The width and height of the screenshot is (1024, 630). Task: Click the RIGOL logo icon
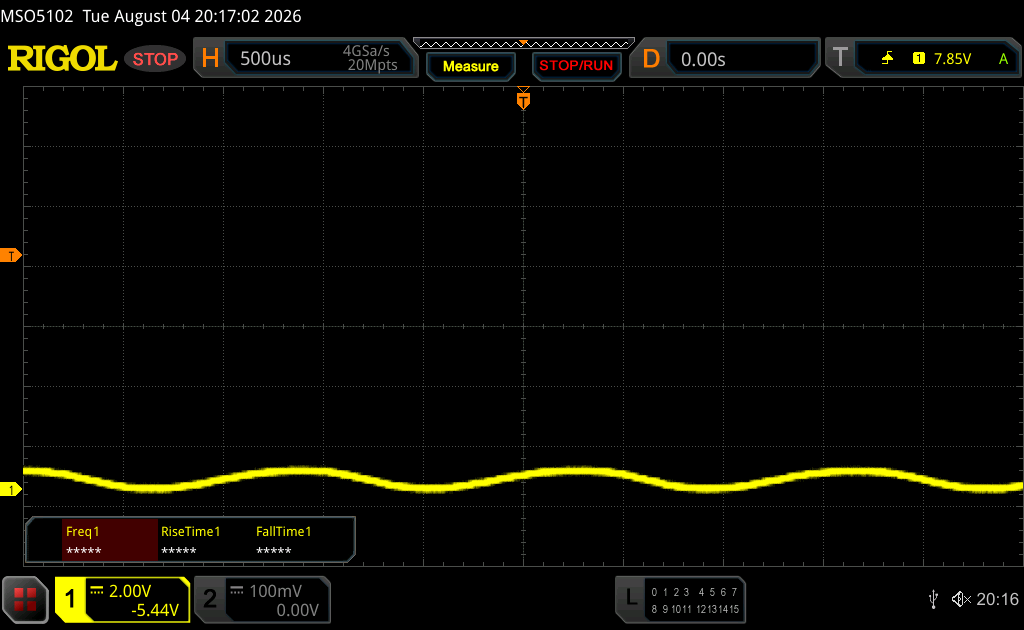(62, 59)
